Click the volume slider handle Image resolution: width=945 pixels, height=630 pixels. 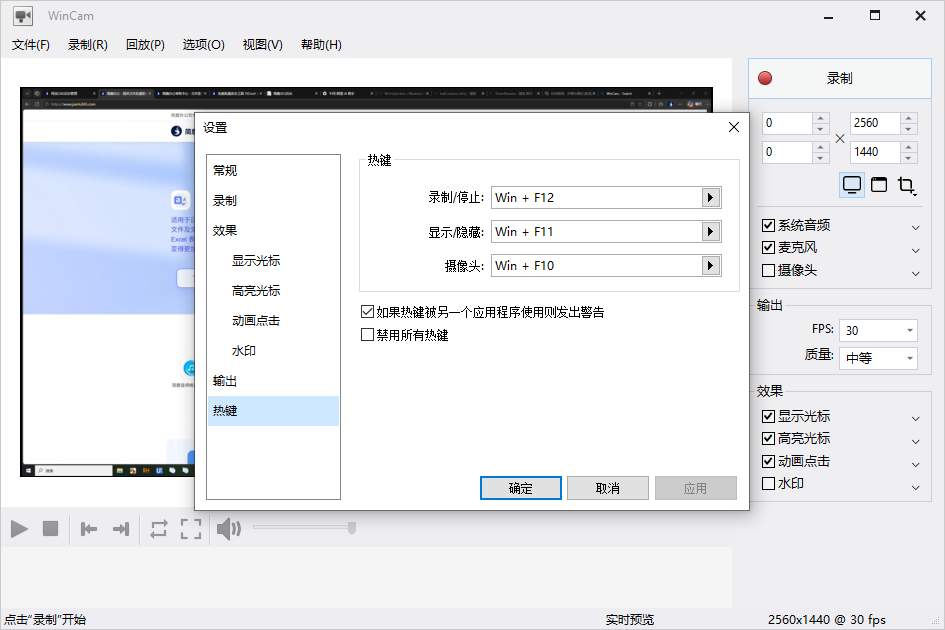coord(352,528)
